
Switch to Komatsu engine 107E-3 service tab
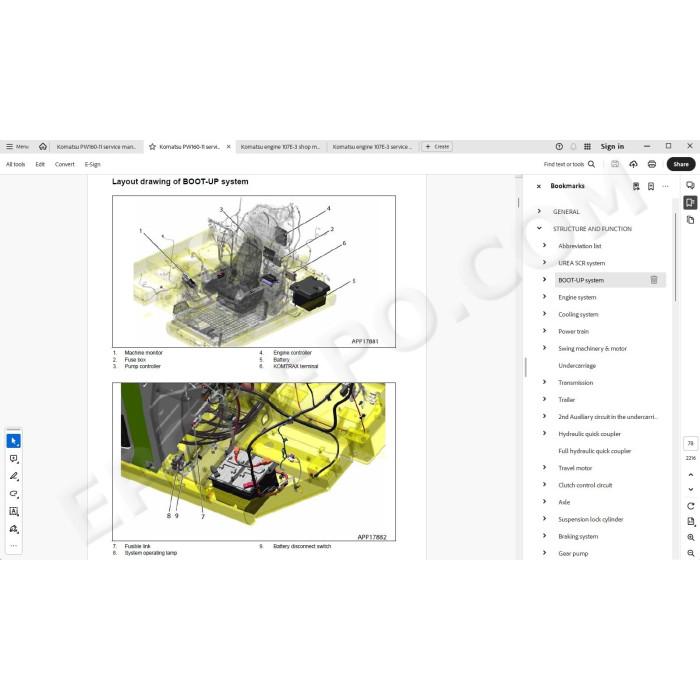(372, 146)
